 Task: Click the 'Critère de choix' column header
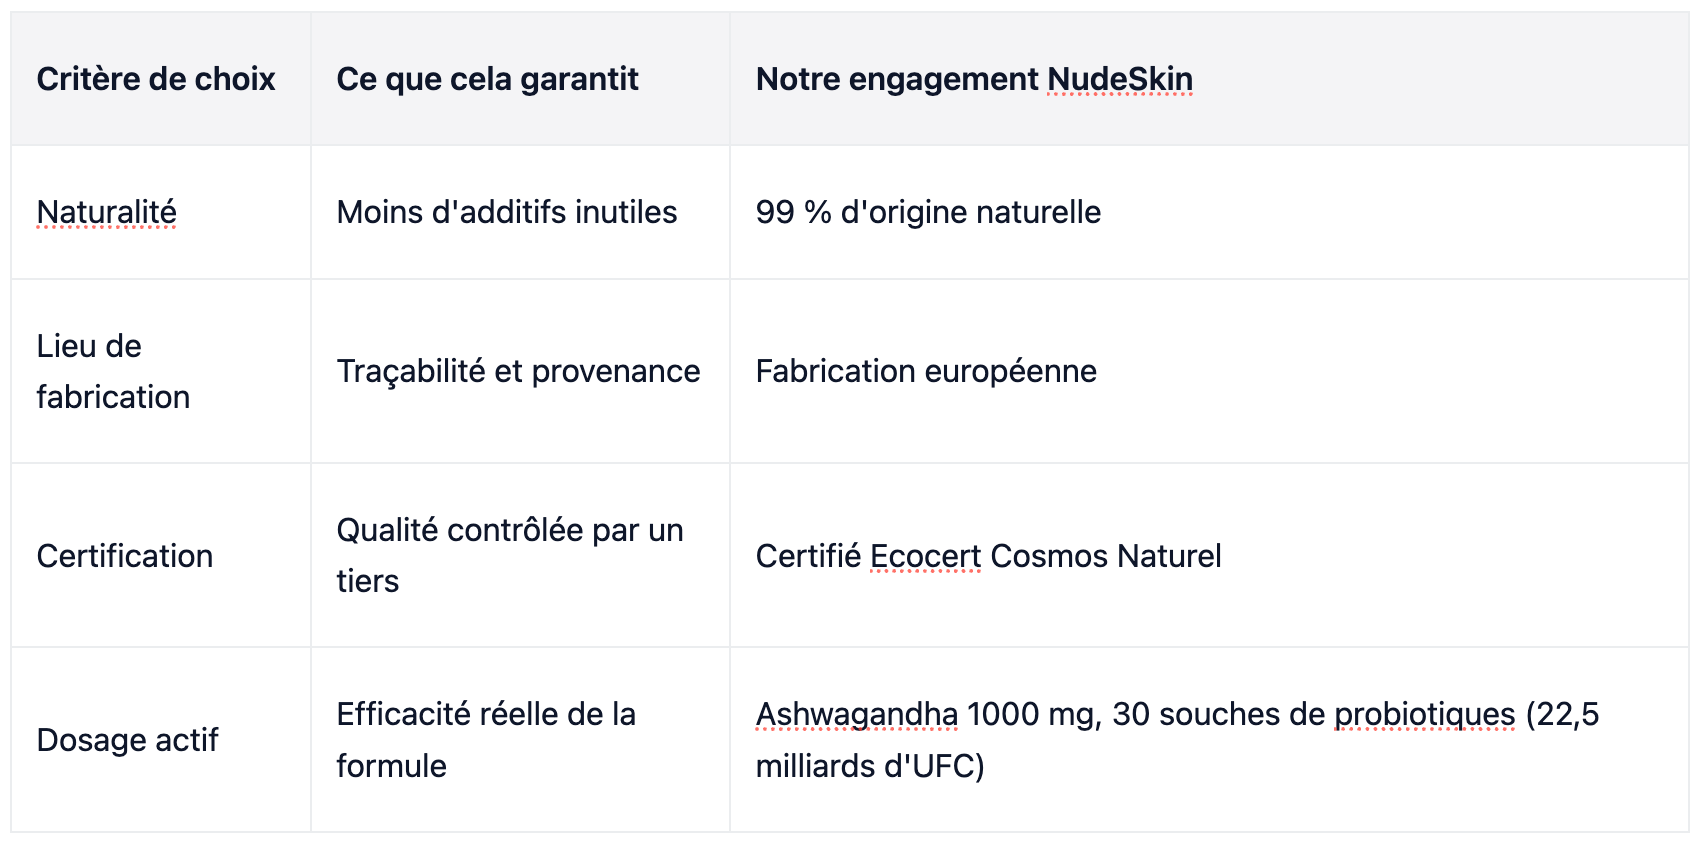tap(156, 79)
